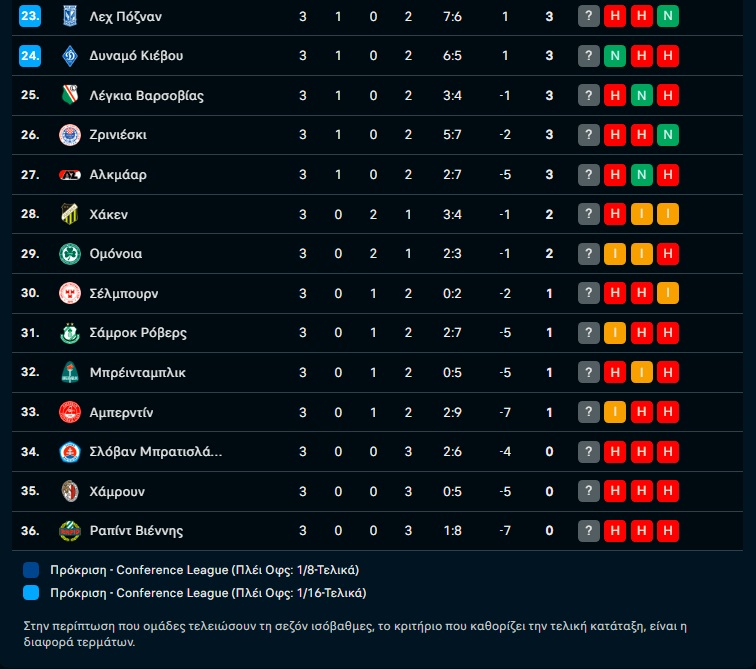Click the dark blue 1/8-Τελικά legend swatch

click(31, 570)
